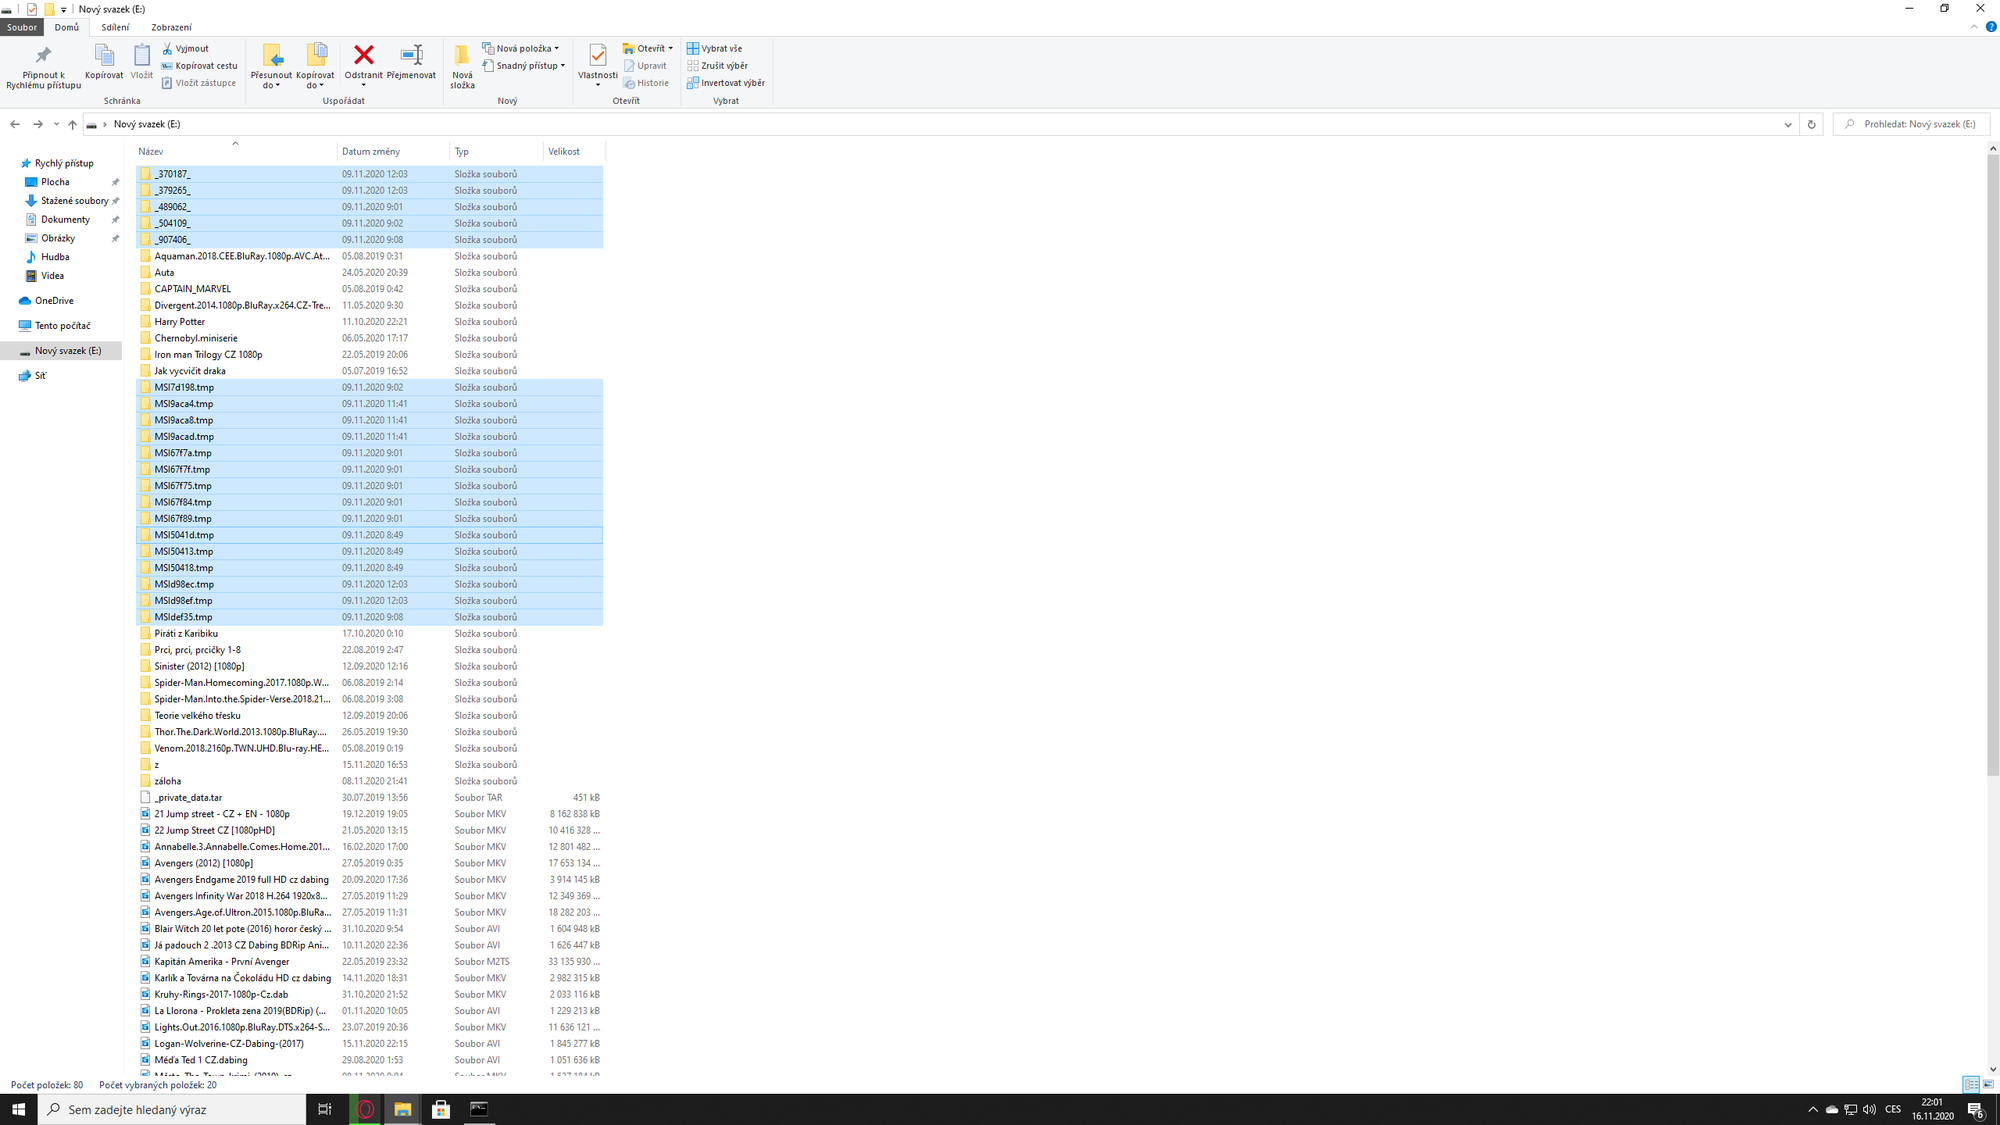The width and height of the screenshot is (2000, 1125).
Task: Open the Soubor menu
Action: 22,27
